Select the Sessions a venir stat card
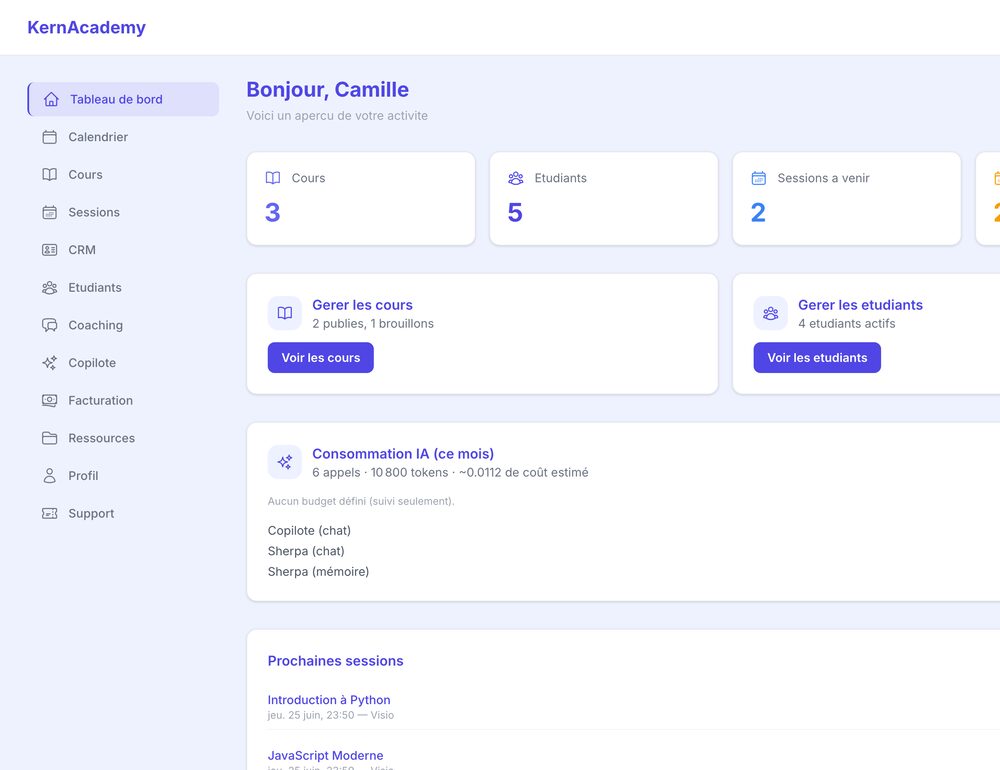 846,198
